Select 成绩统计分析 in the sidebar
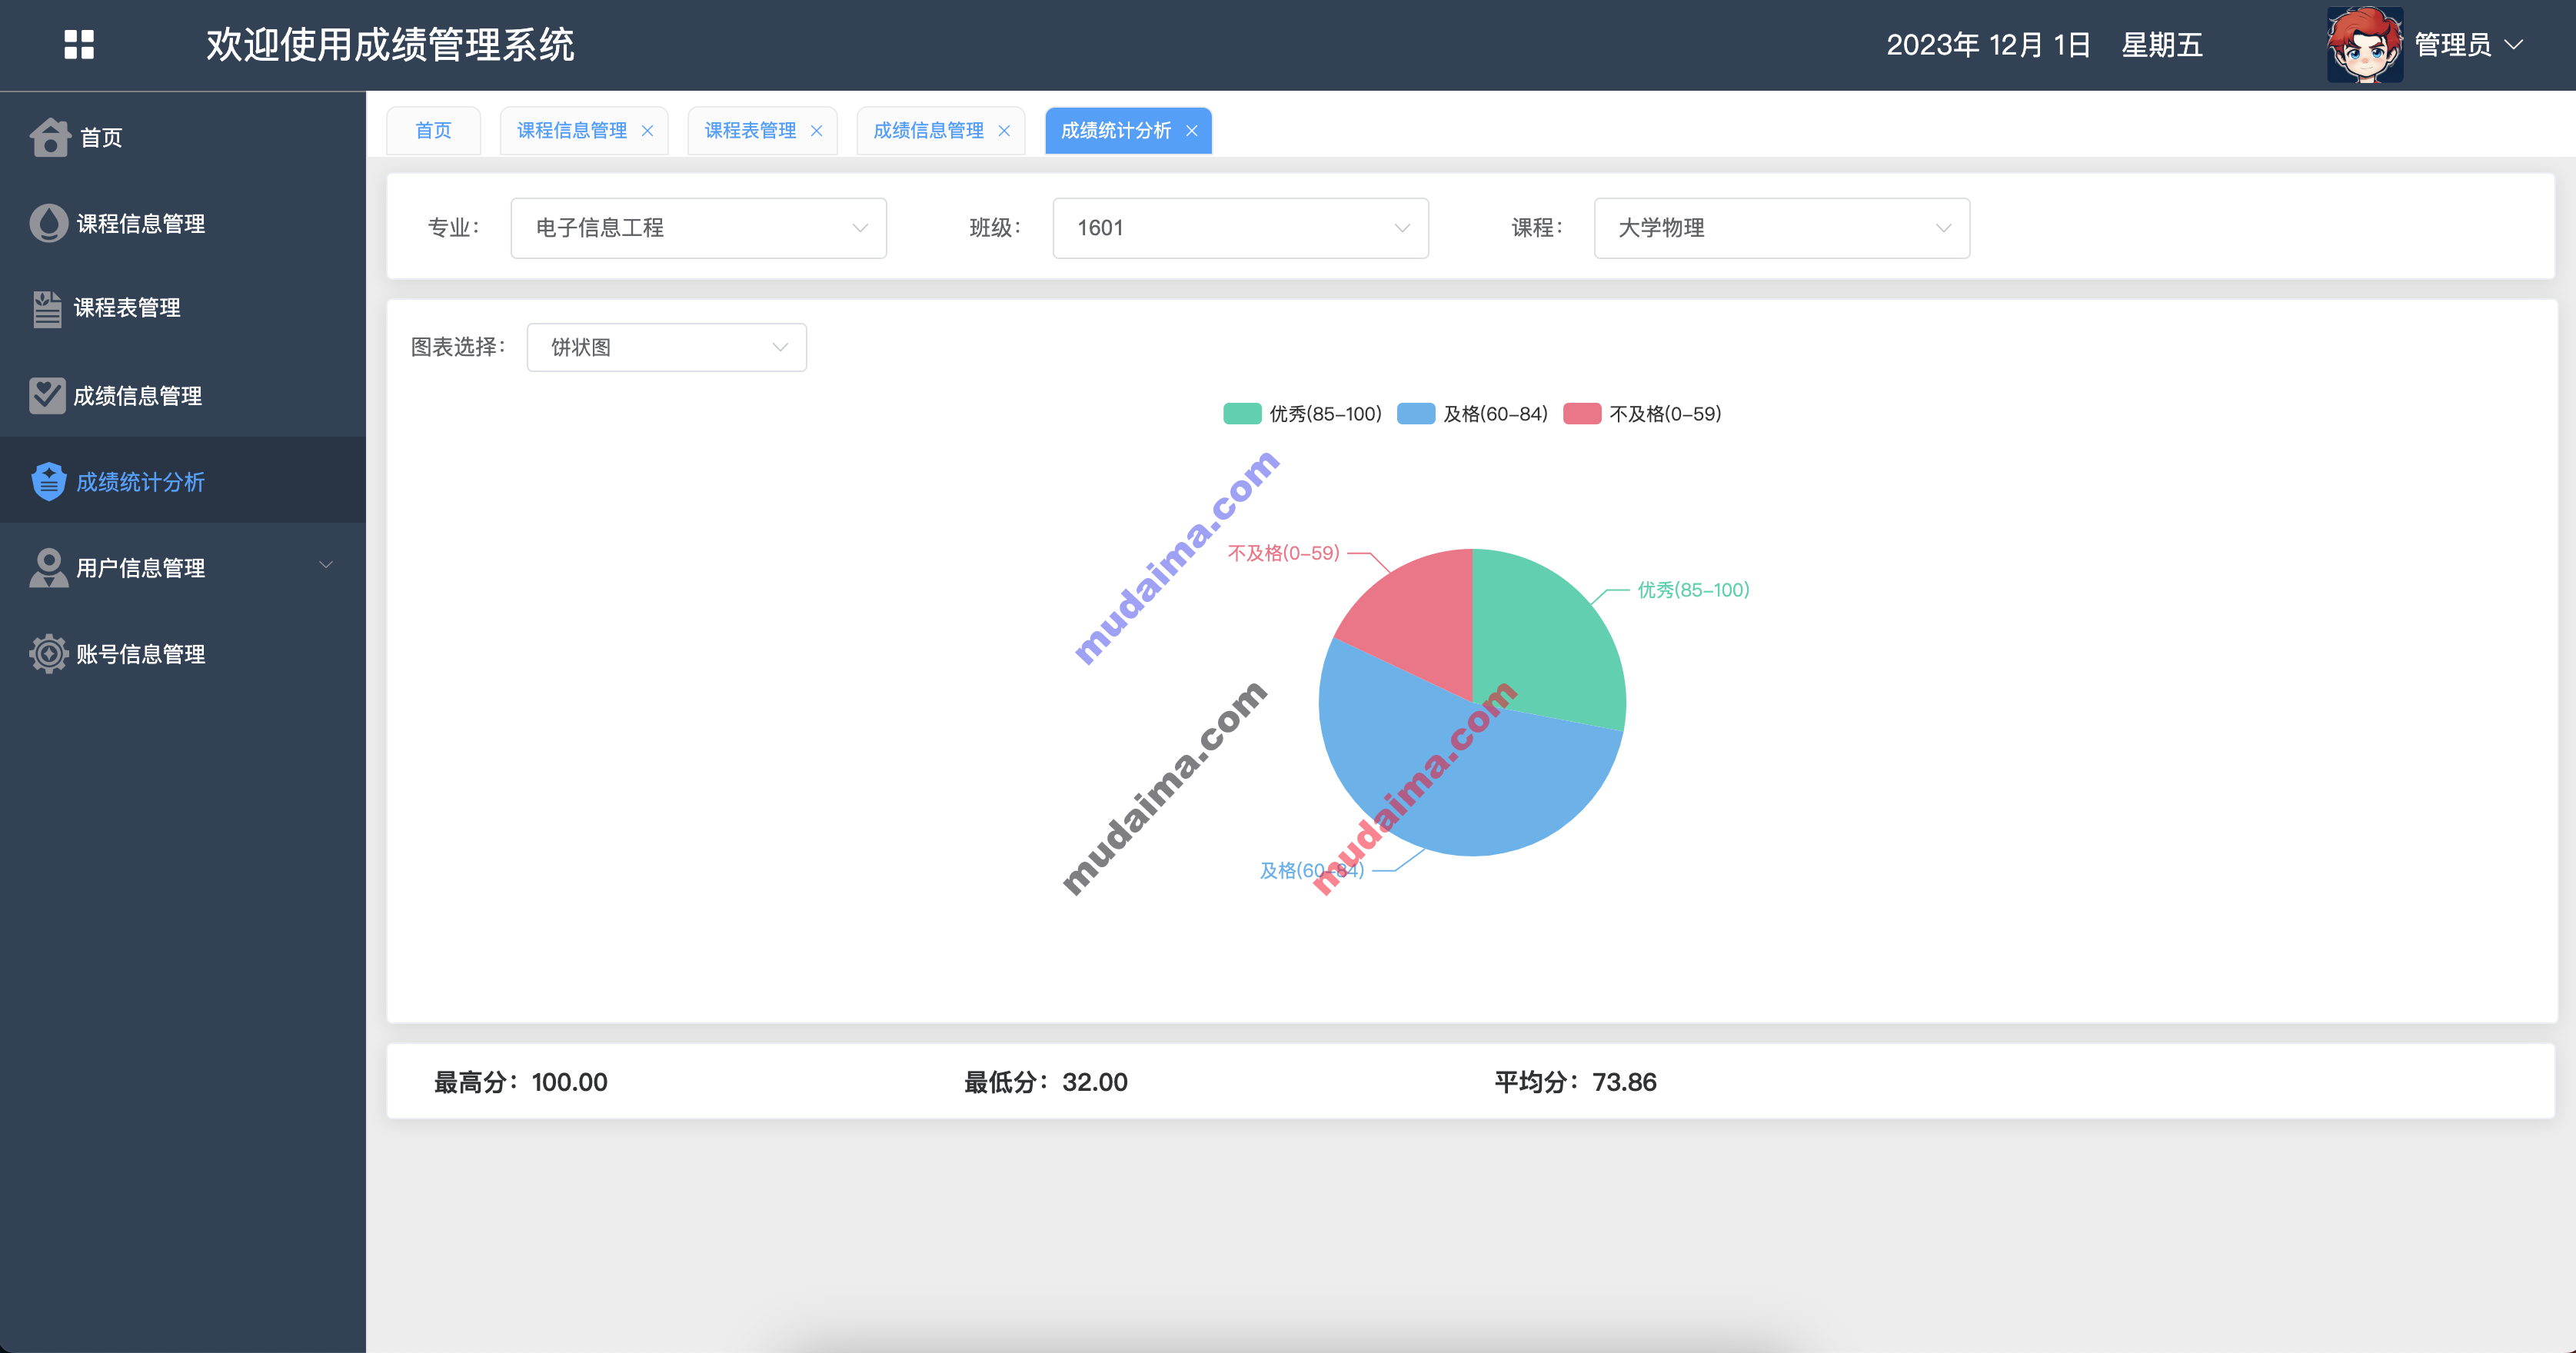 click(x=183, y=481)
